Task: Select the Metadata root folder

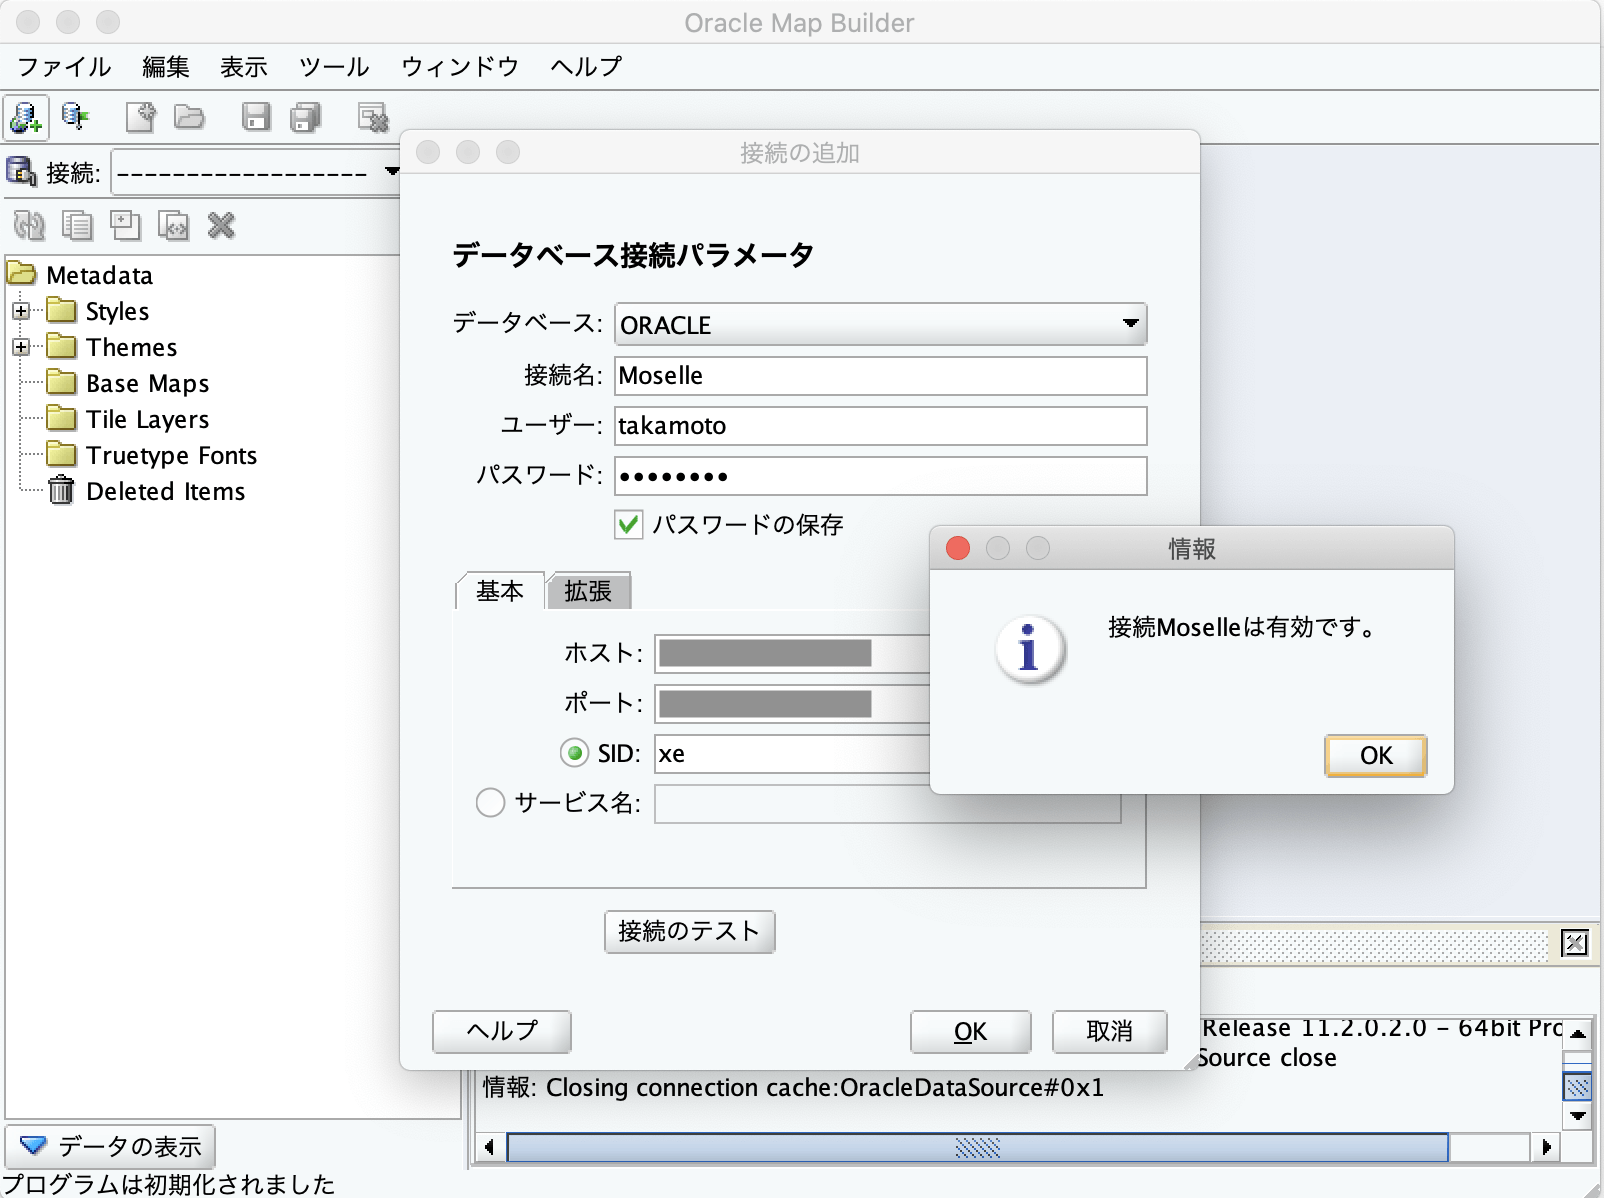Action: tap(81, 275)
